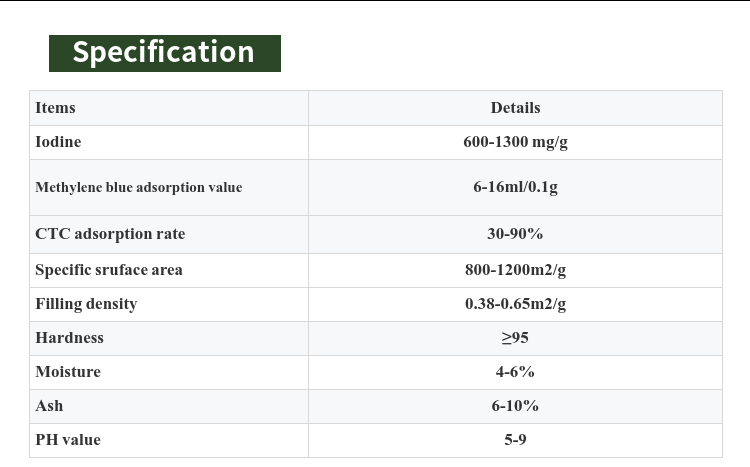Viewport: 750px width, 467px height.
Task: Click the Specification heading banner
Action: tap(165, 53)
